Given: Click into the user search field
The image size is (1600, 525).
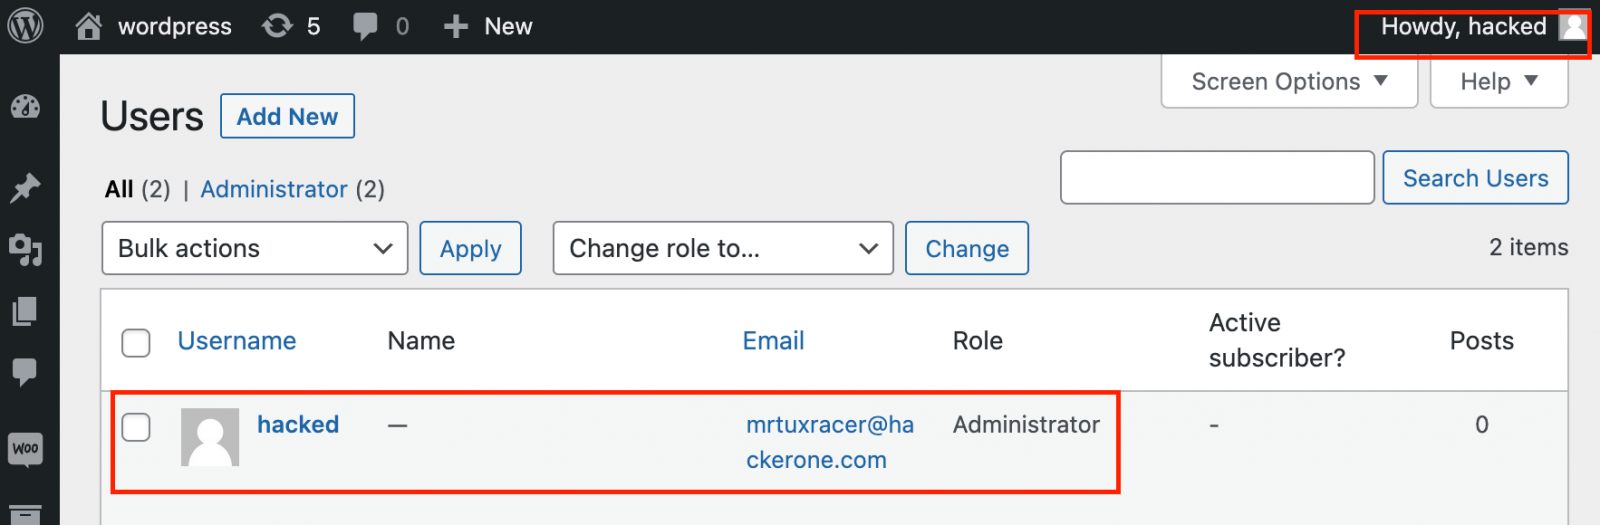Looking at the screenshot, I should click(x=1216, y=178).
